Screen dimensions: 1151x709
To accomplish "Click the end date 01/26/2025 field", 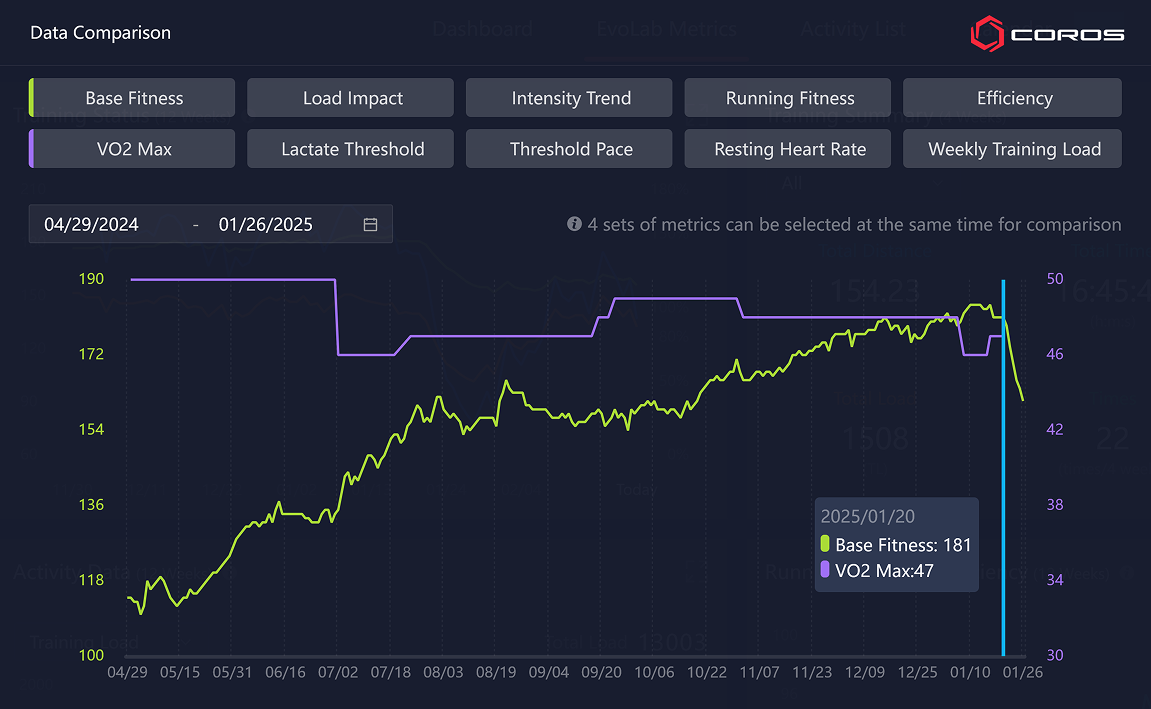I will pos(266,225).
